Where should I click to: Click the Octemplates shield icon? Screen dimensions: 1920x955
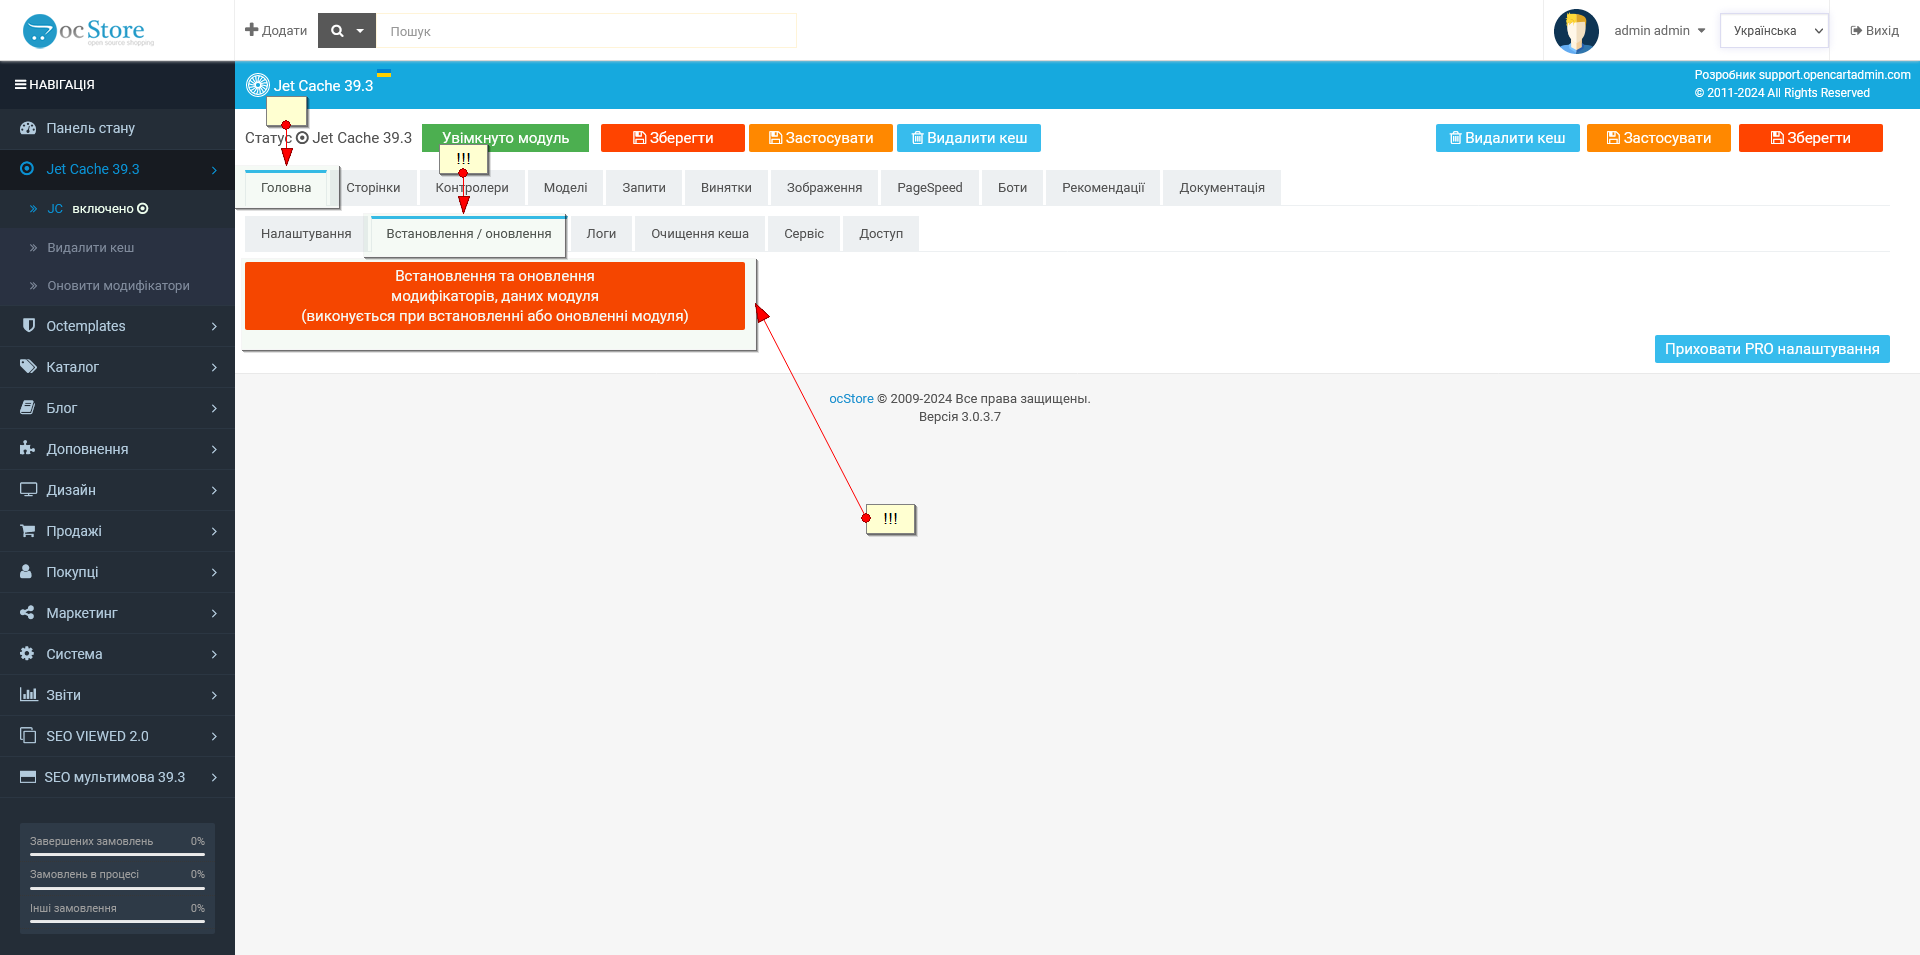pos(28,326)
